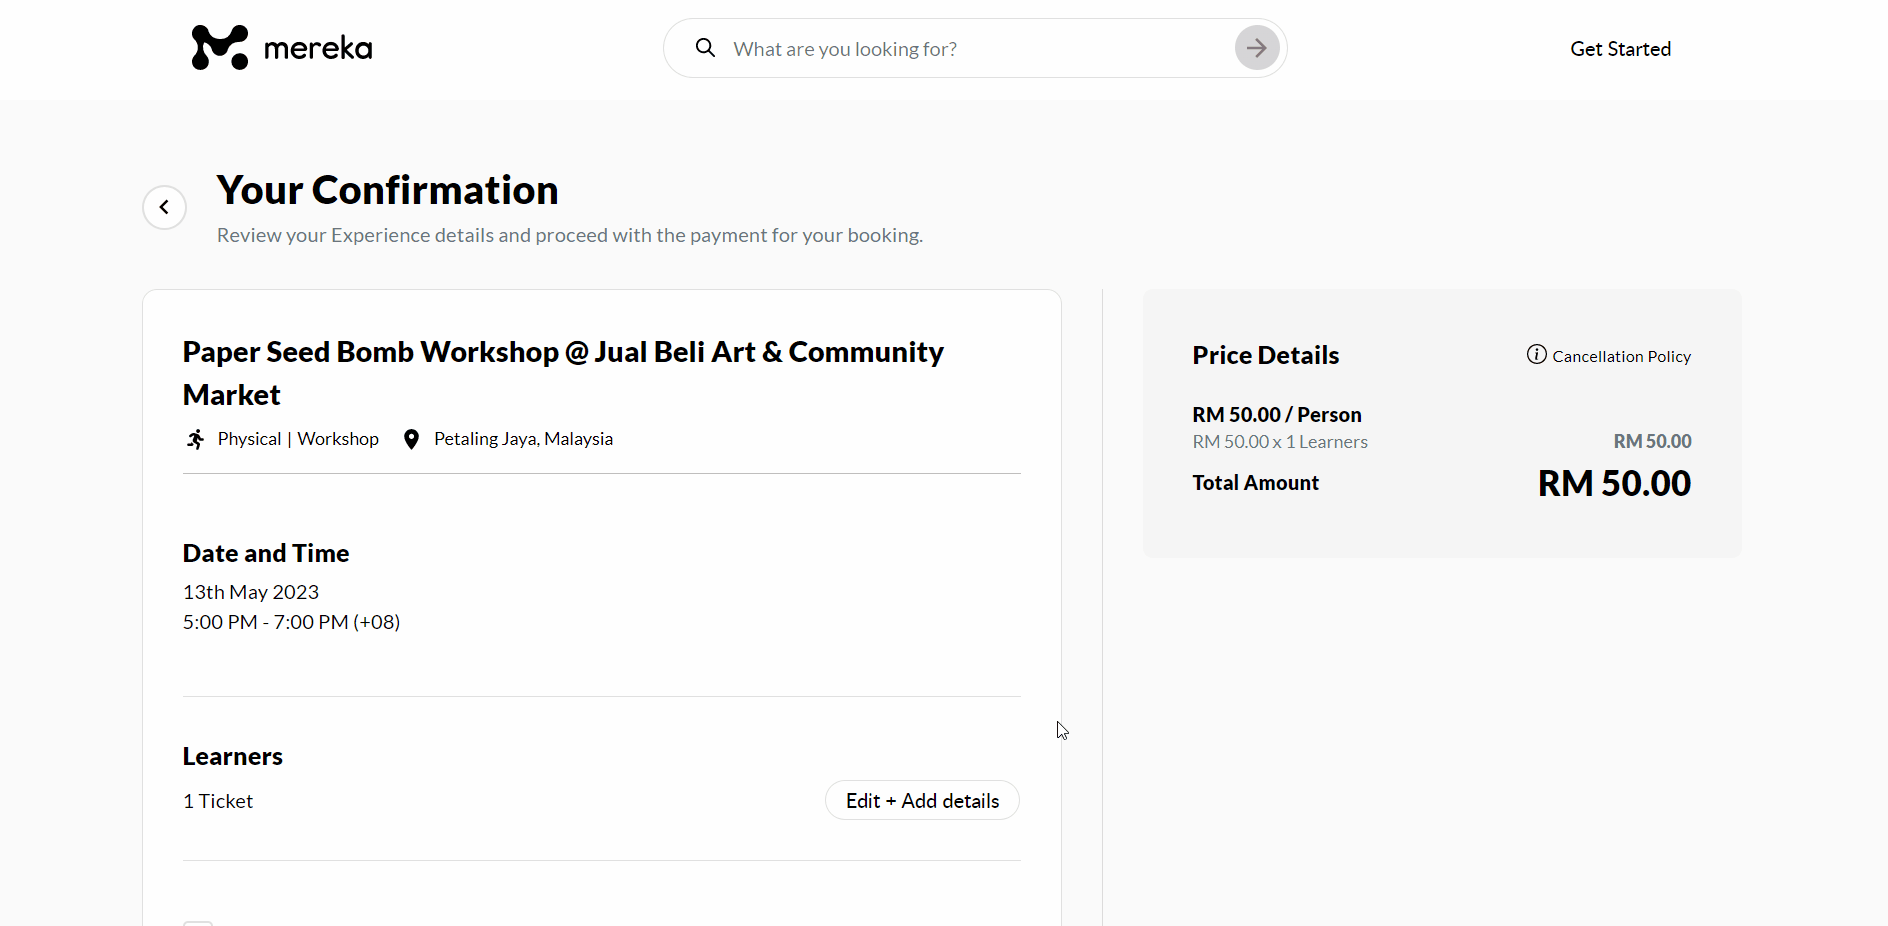
Task: Open the Get Started link
Action: [1620, 49]
